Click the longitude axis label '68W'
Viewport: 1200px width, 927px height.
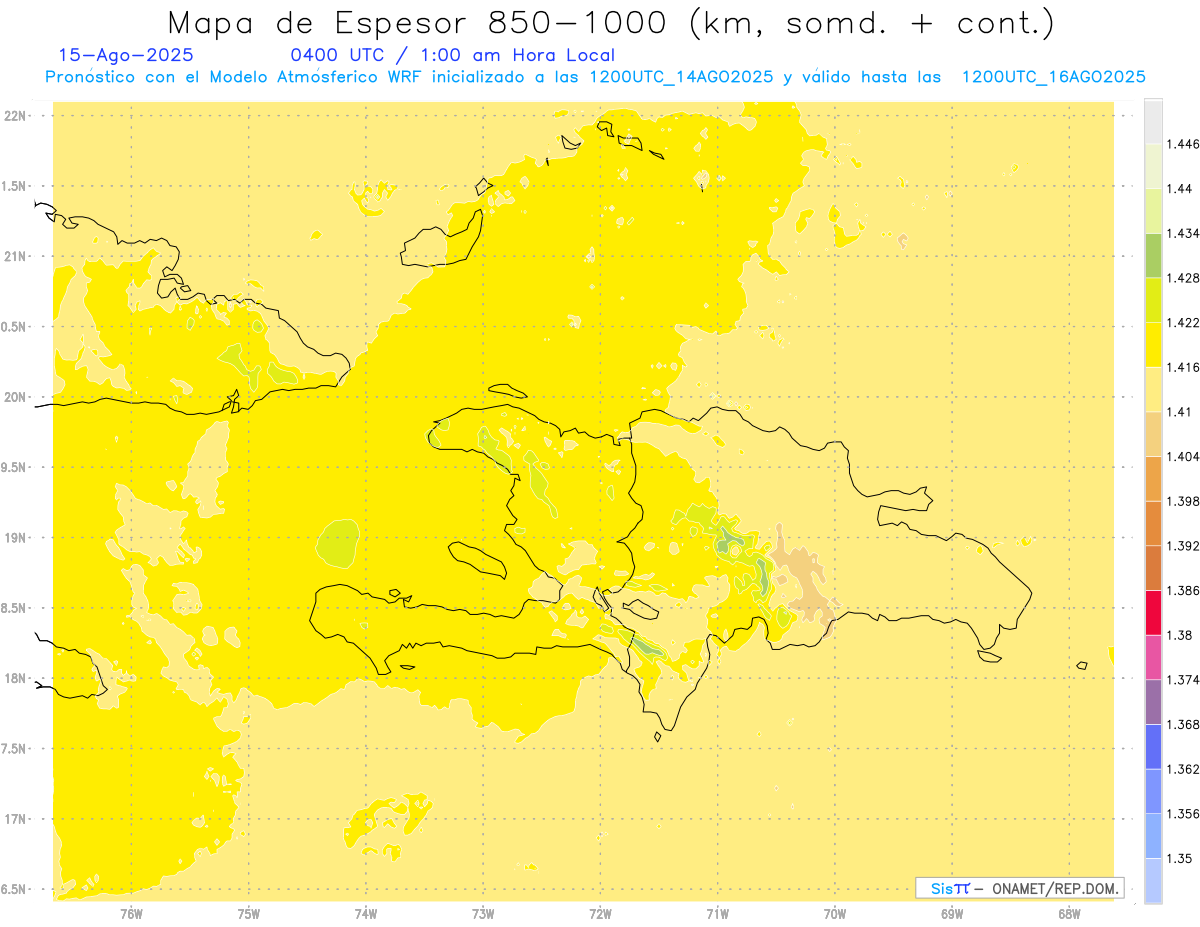1069,914
